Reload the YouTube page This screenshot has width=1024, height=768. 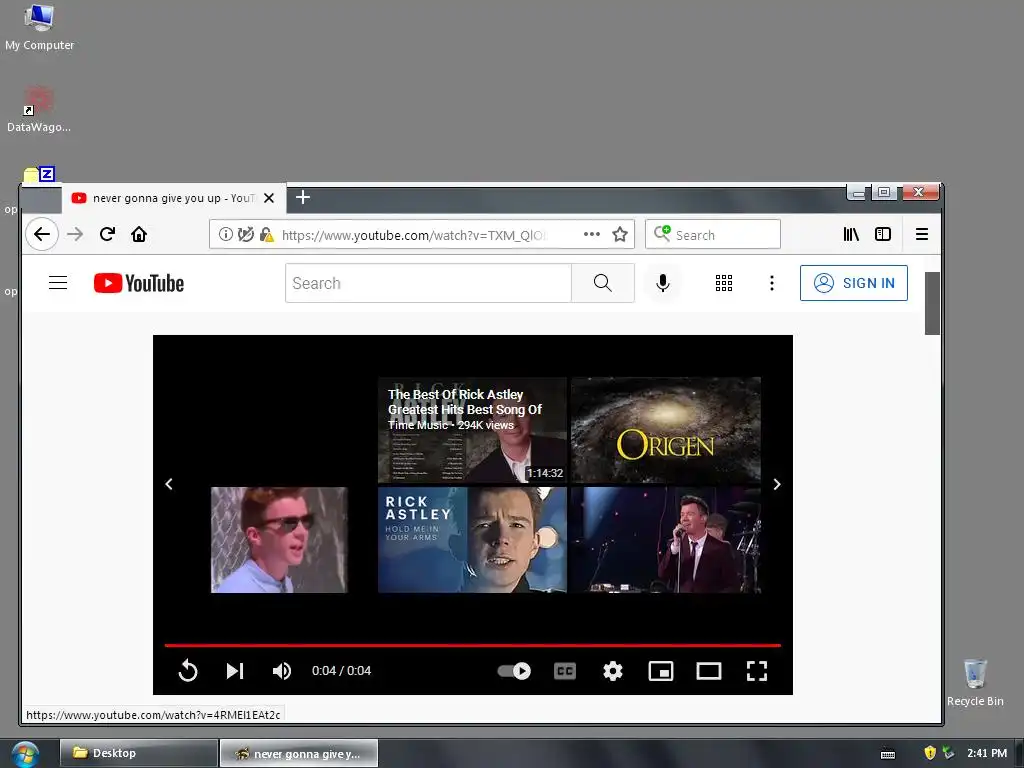[x=107, y=234]
